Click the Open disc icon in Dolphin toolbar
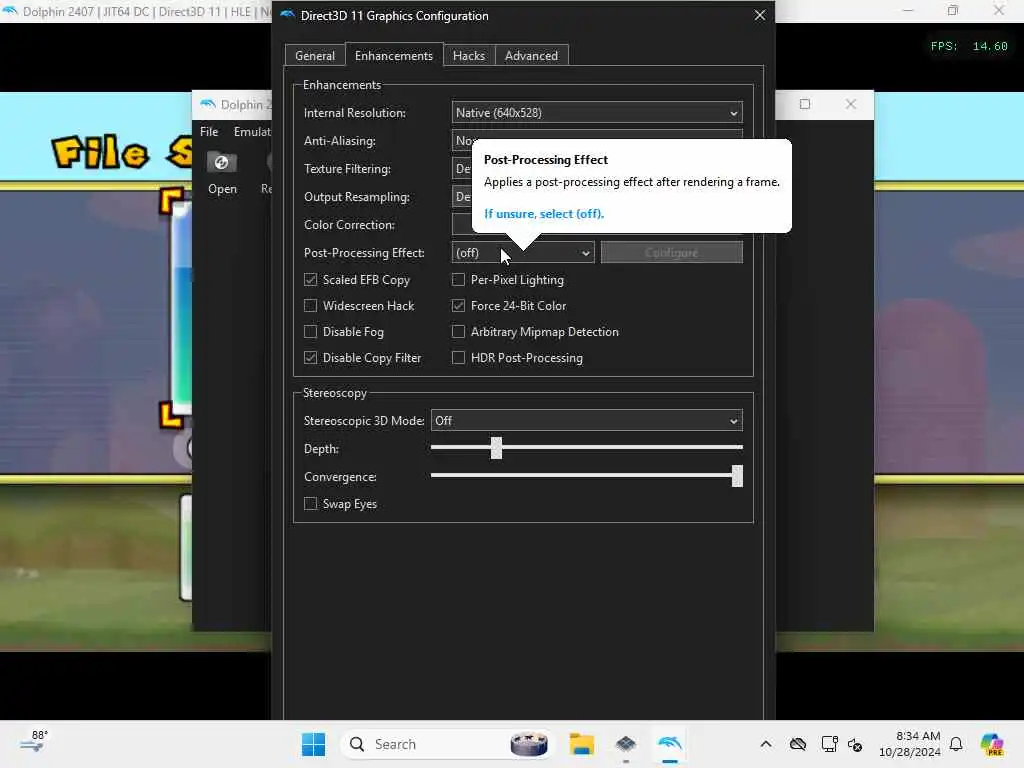 coord(221,162)
